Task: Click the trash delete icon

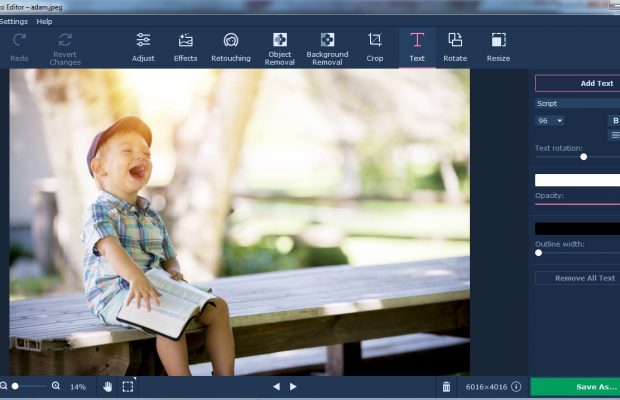Action: pyautogui.click(x=446, y=386)
